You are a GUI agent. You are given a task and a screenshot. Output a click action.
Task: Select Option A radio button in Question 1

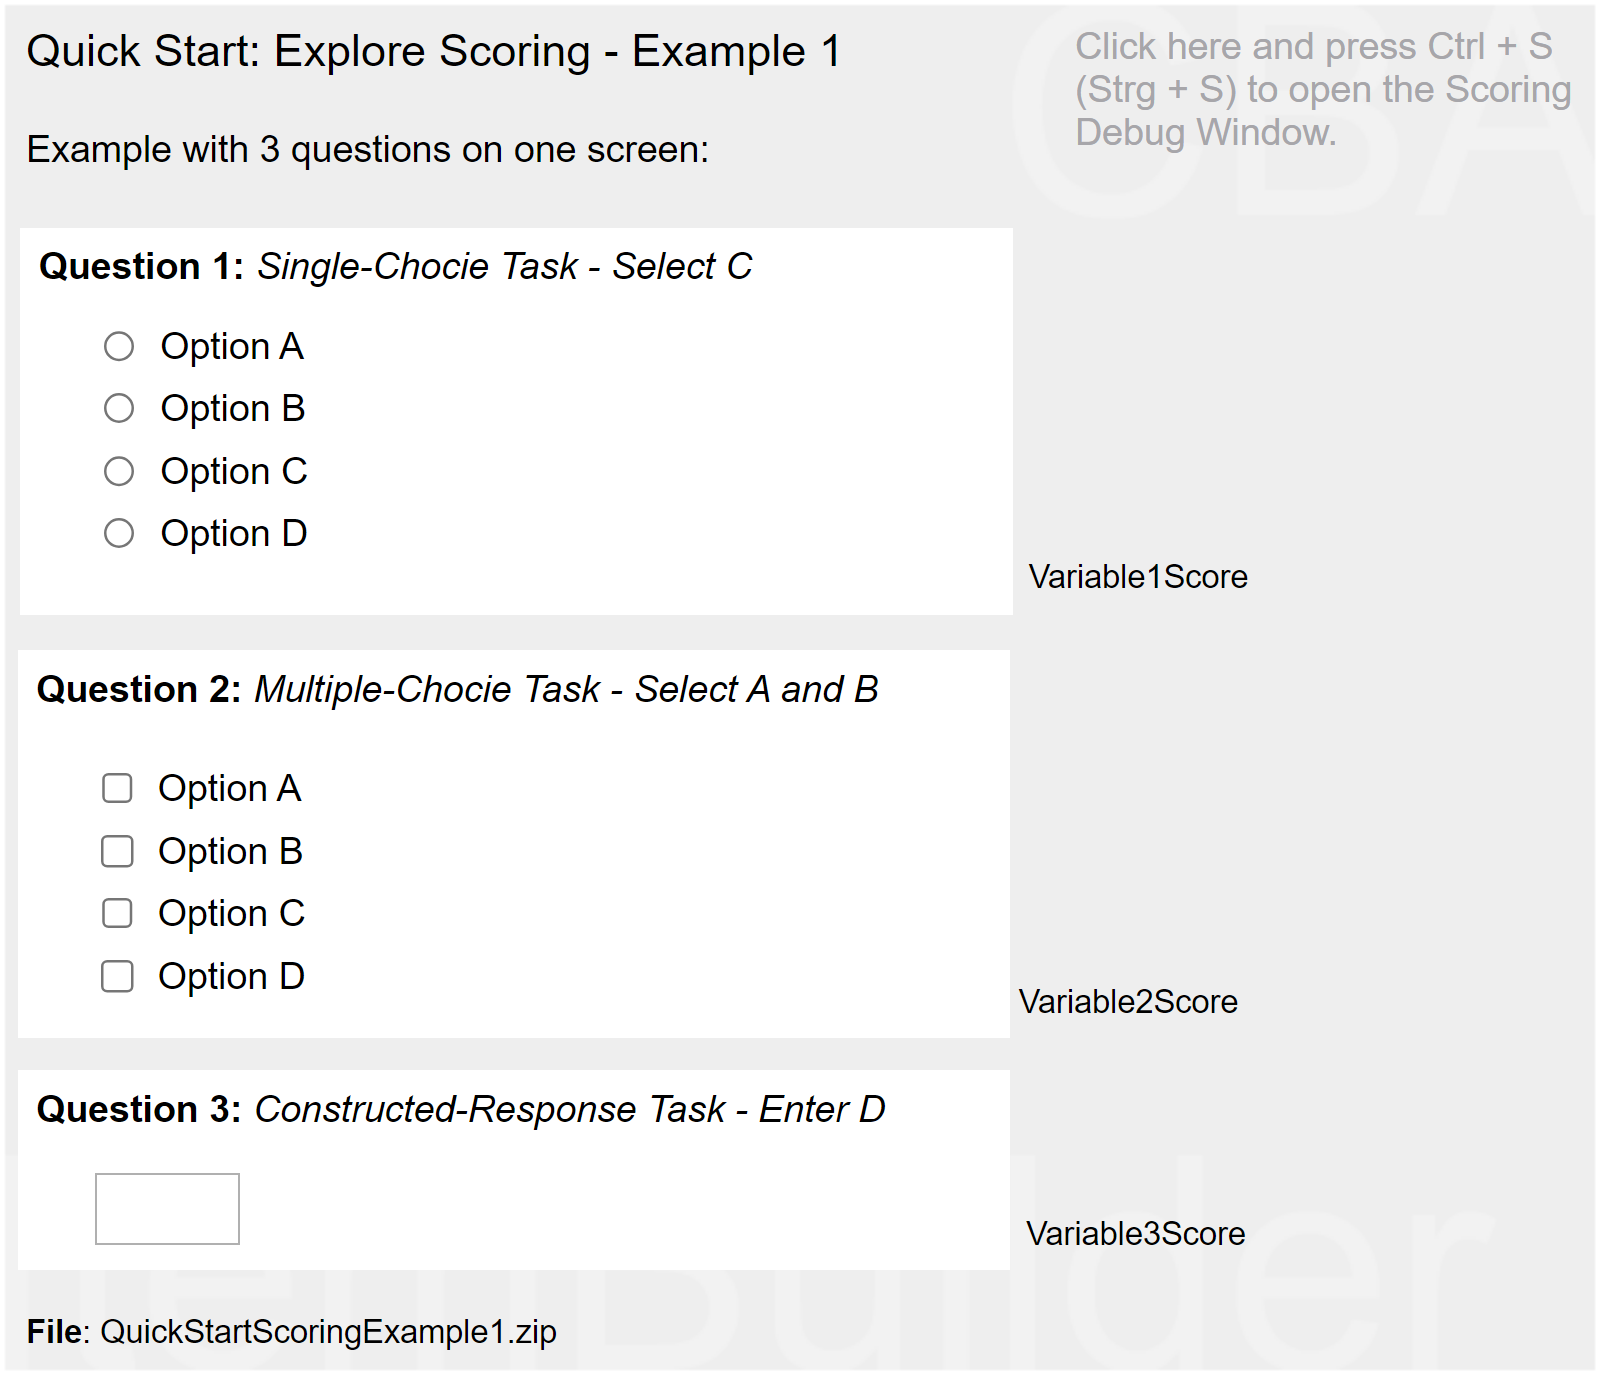pyautogui.click(x=119, y=347)
